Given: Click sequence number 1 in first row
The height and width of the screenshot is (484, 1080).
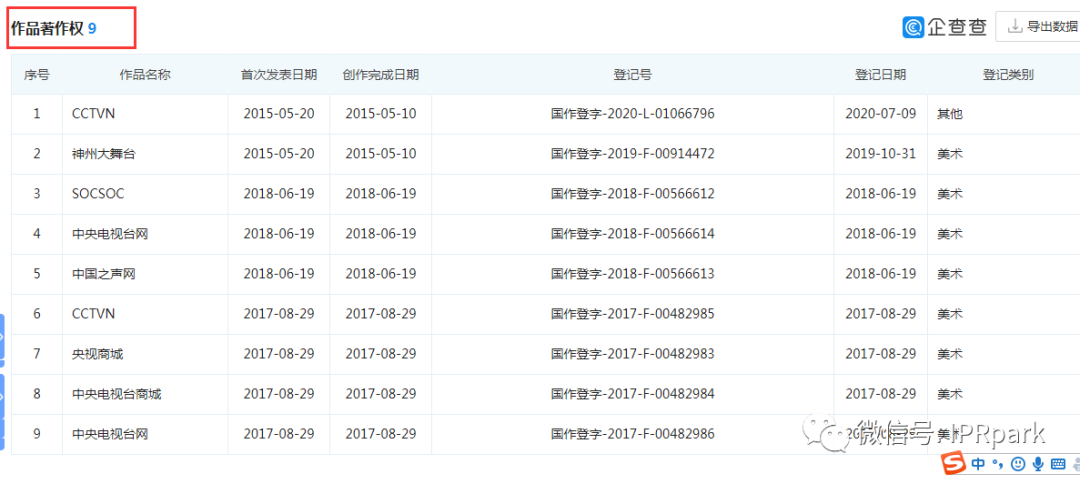Looking at the screenshot, I should [37, 114].
